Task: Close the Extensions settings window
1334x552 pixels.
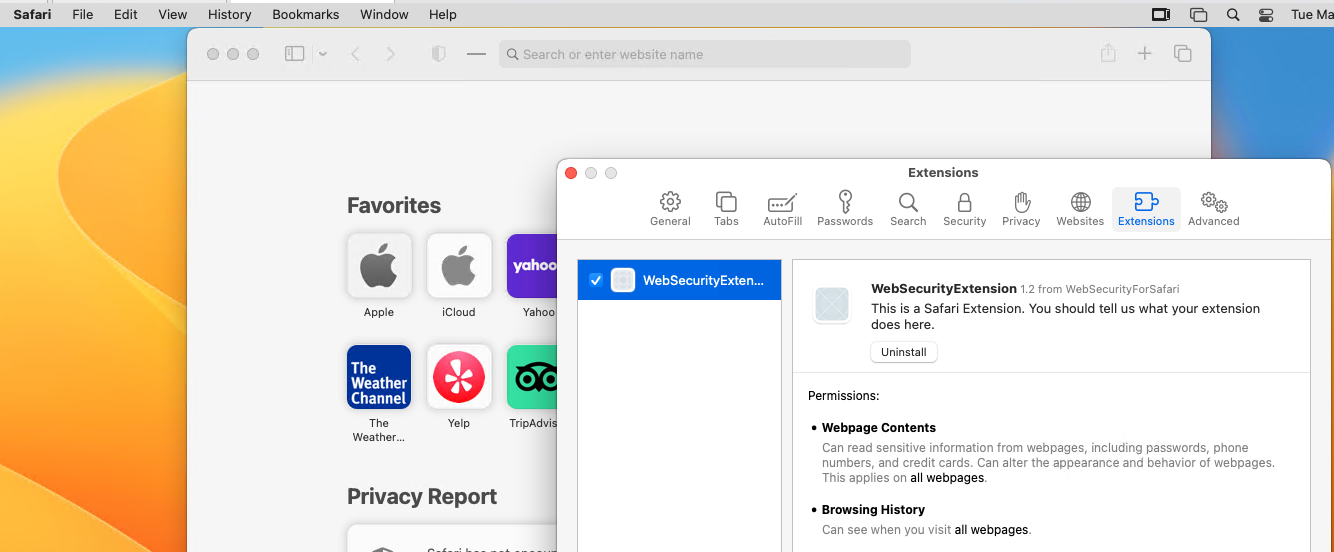Action: tap(571, 173)
